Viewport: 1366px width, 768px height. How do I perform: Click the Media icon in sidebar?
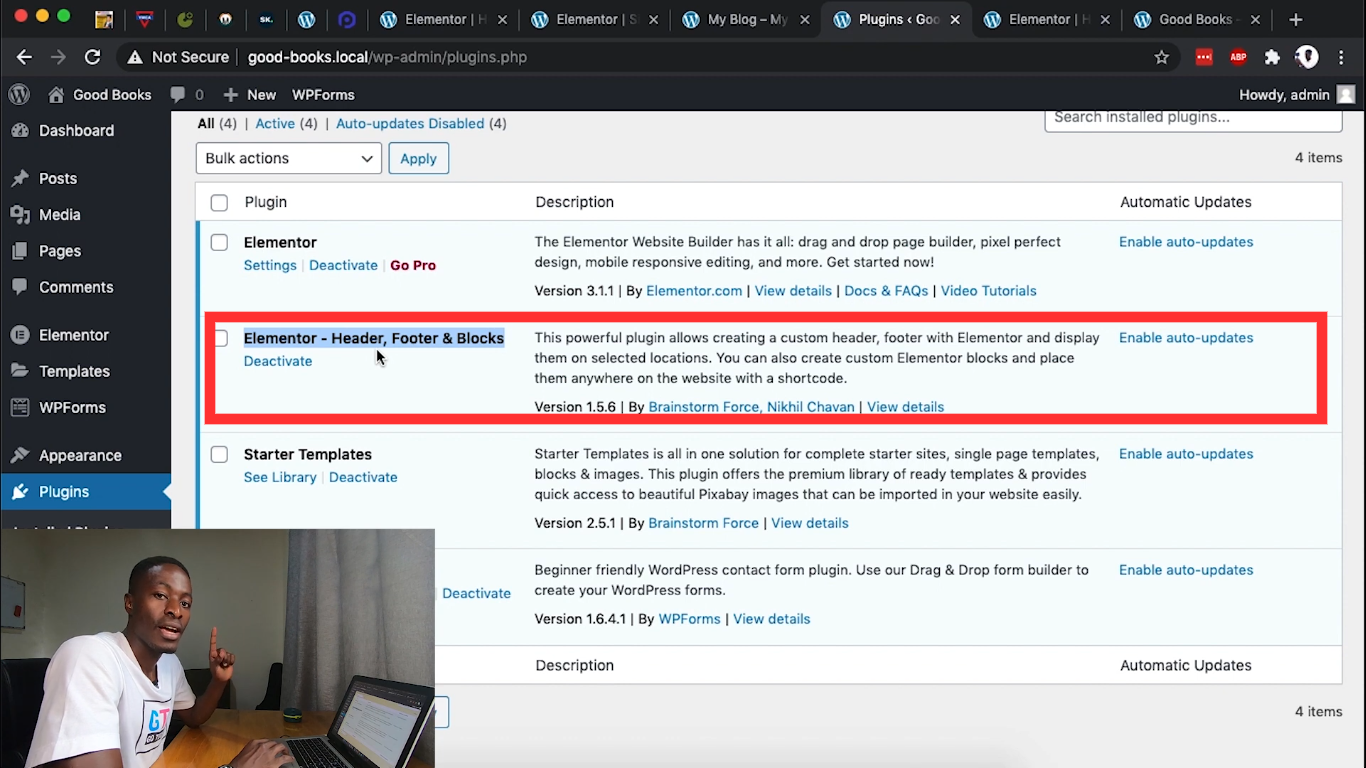click(x=19, y=214)
